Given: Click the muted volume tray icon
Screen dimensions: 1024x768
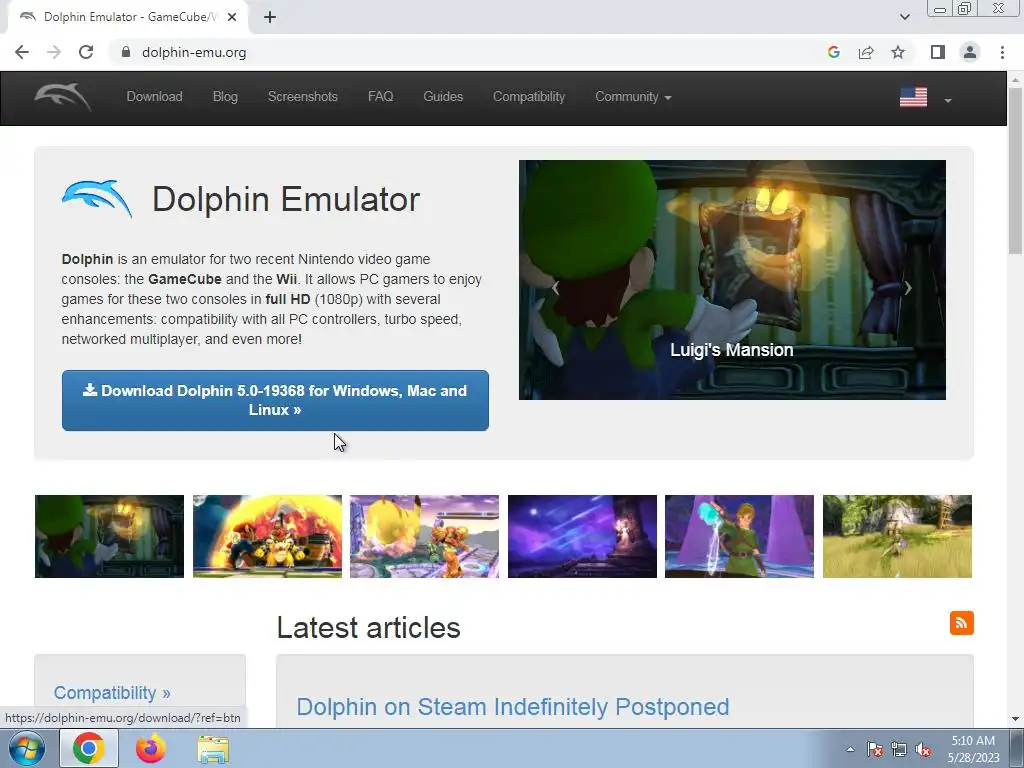Looking at the screenshot, I should pyautogui.click(x=923, y=750).
